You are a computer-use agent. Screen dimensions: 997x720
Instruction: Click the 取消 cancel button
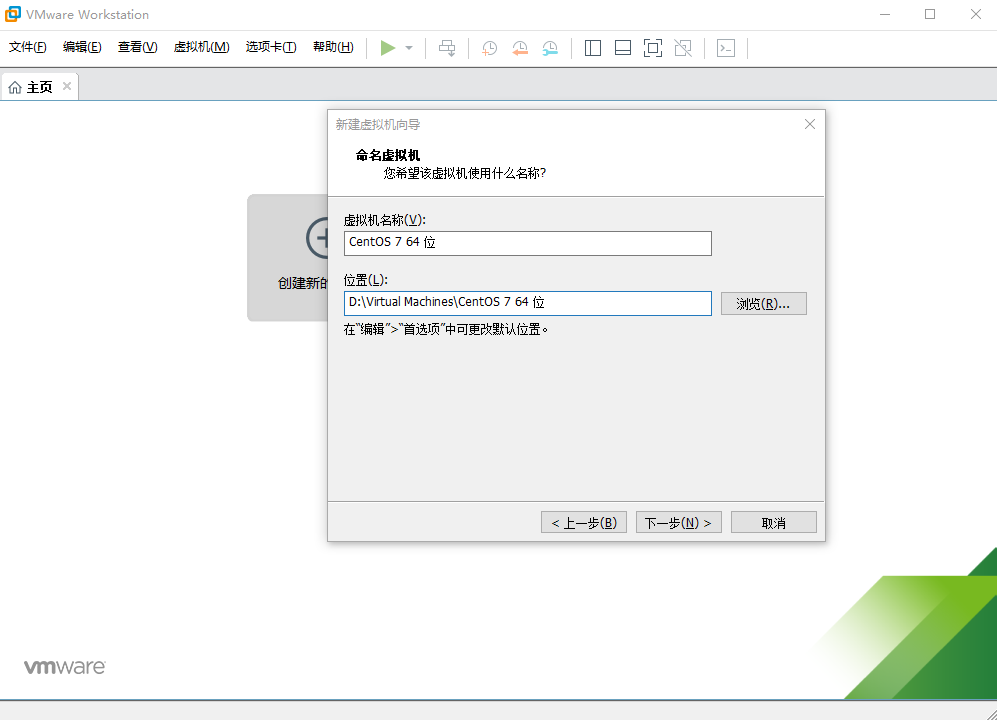pyautogui.click(x=774, y=522)
